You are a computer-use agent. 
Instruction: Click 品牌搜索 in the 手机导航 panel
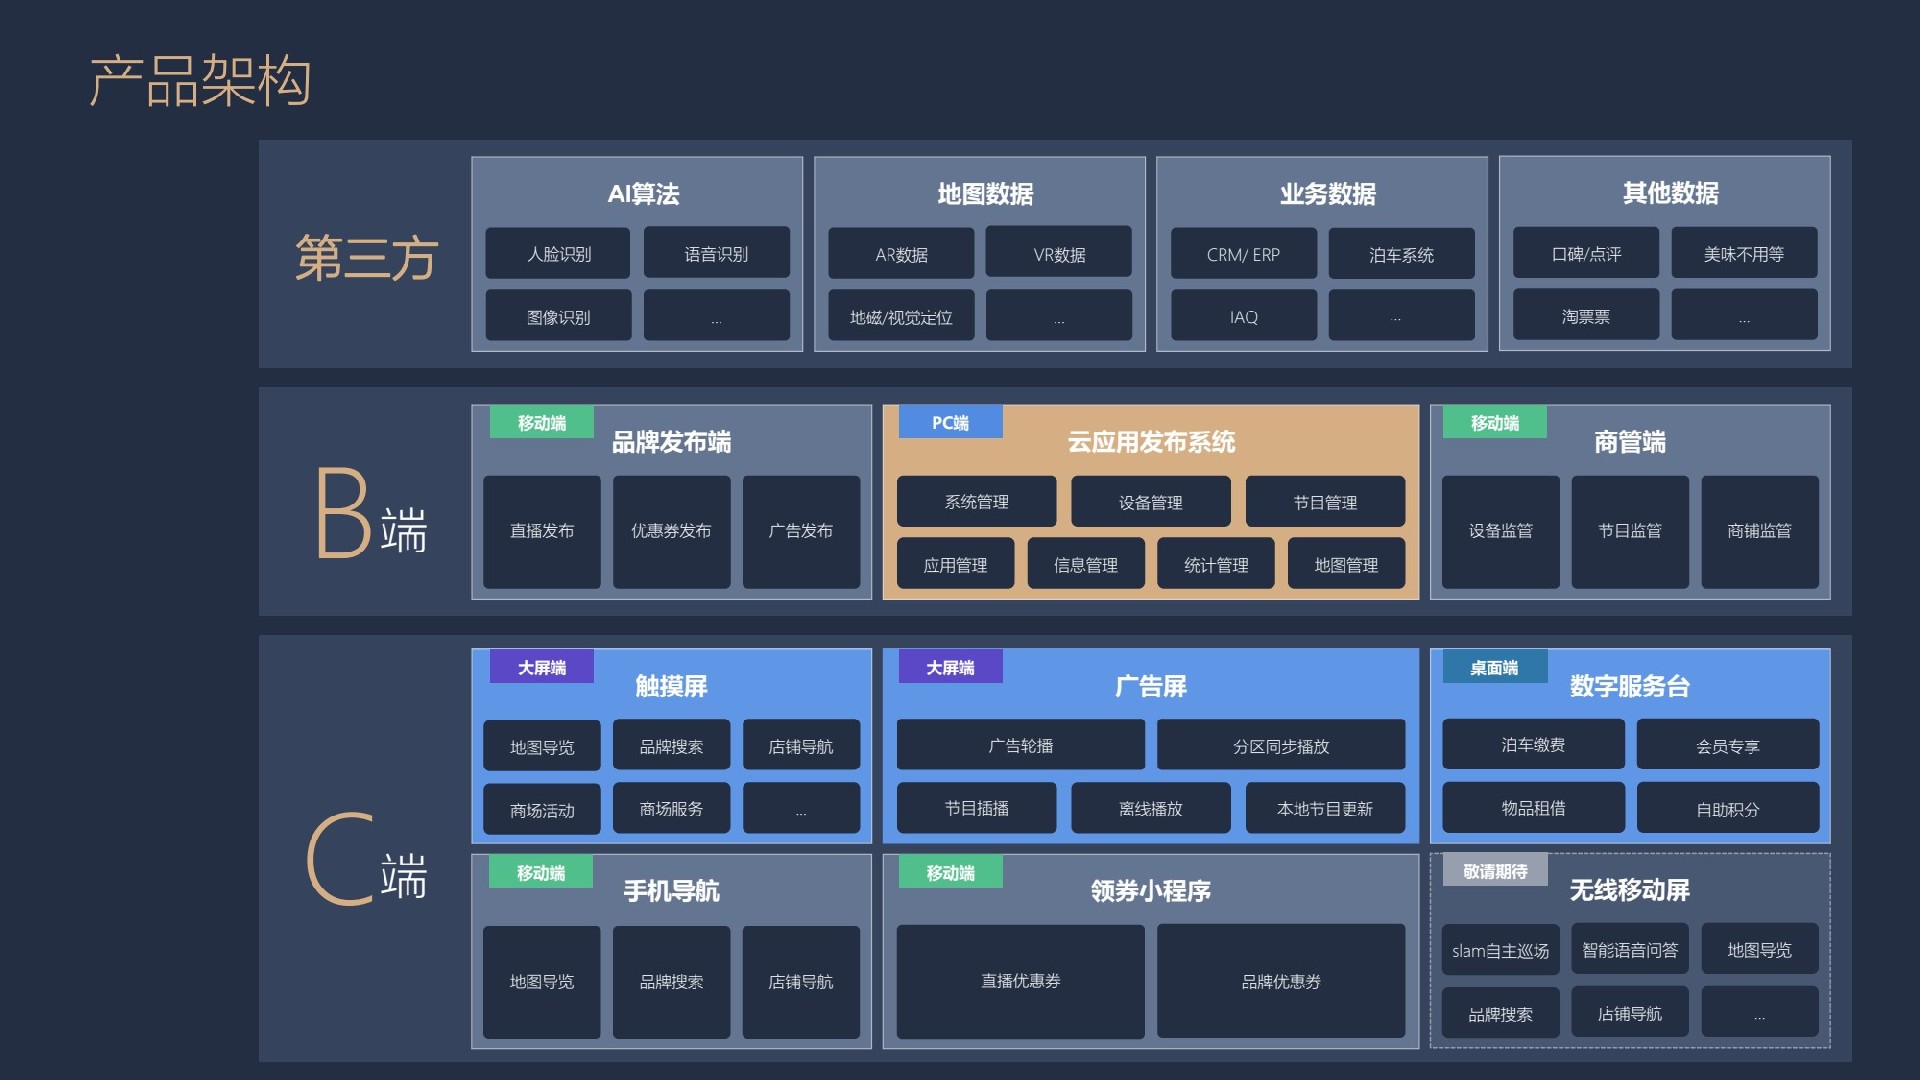pyautogui.click(x=671, y=982)
